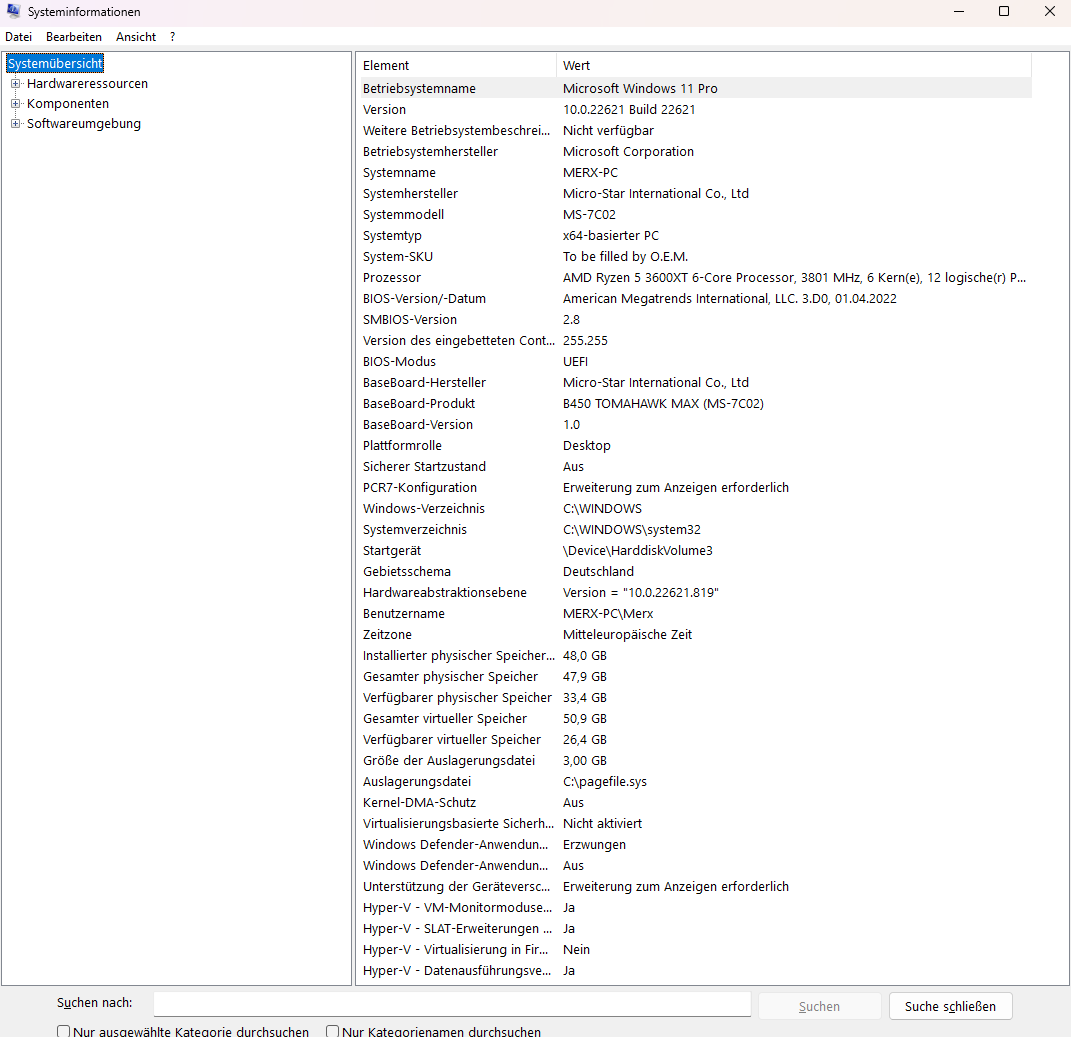Expand the Hardwareressourcen tree node
The width and height of the screenshot is (1071, 1037).
click(15, 83)
